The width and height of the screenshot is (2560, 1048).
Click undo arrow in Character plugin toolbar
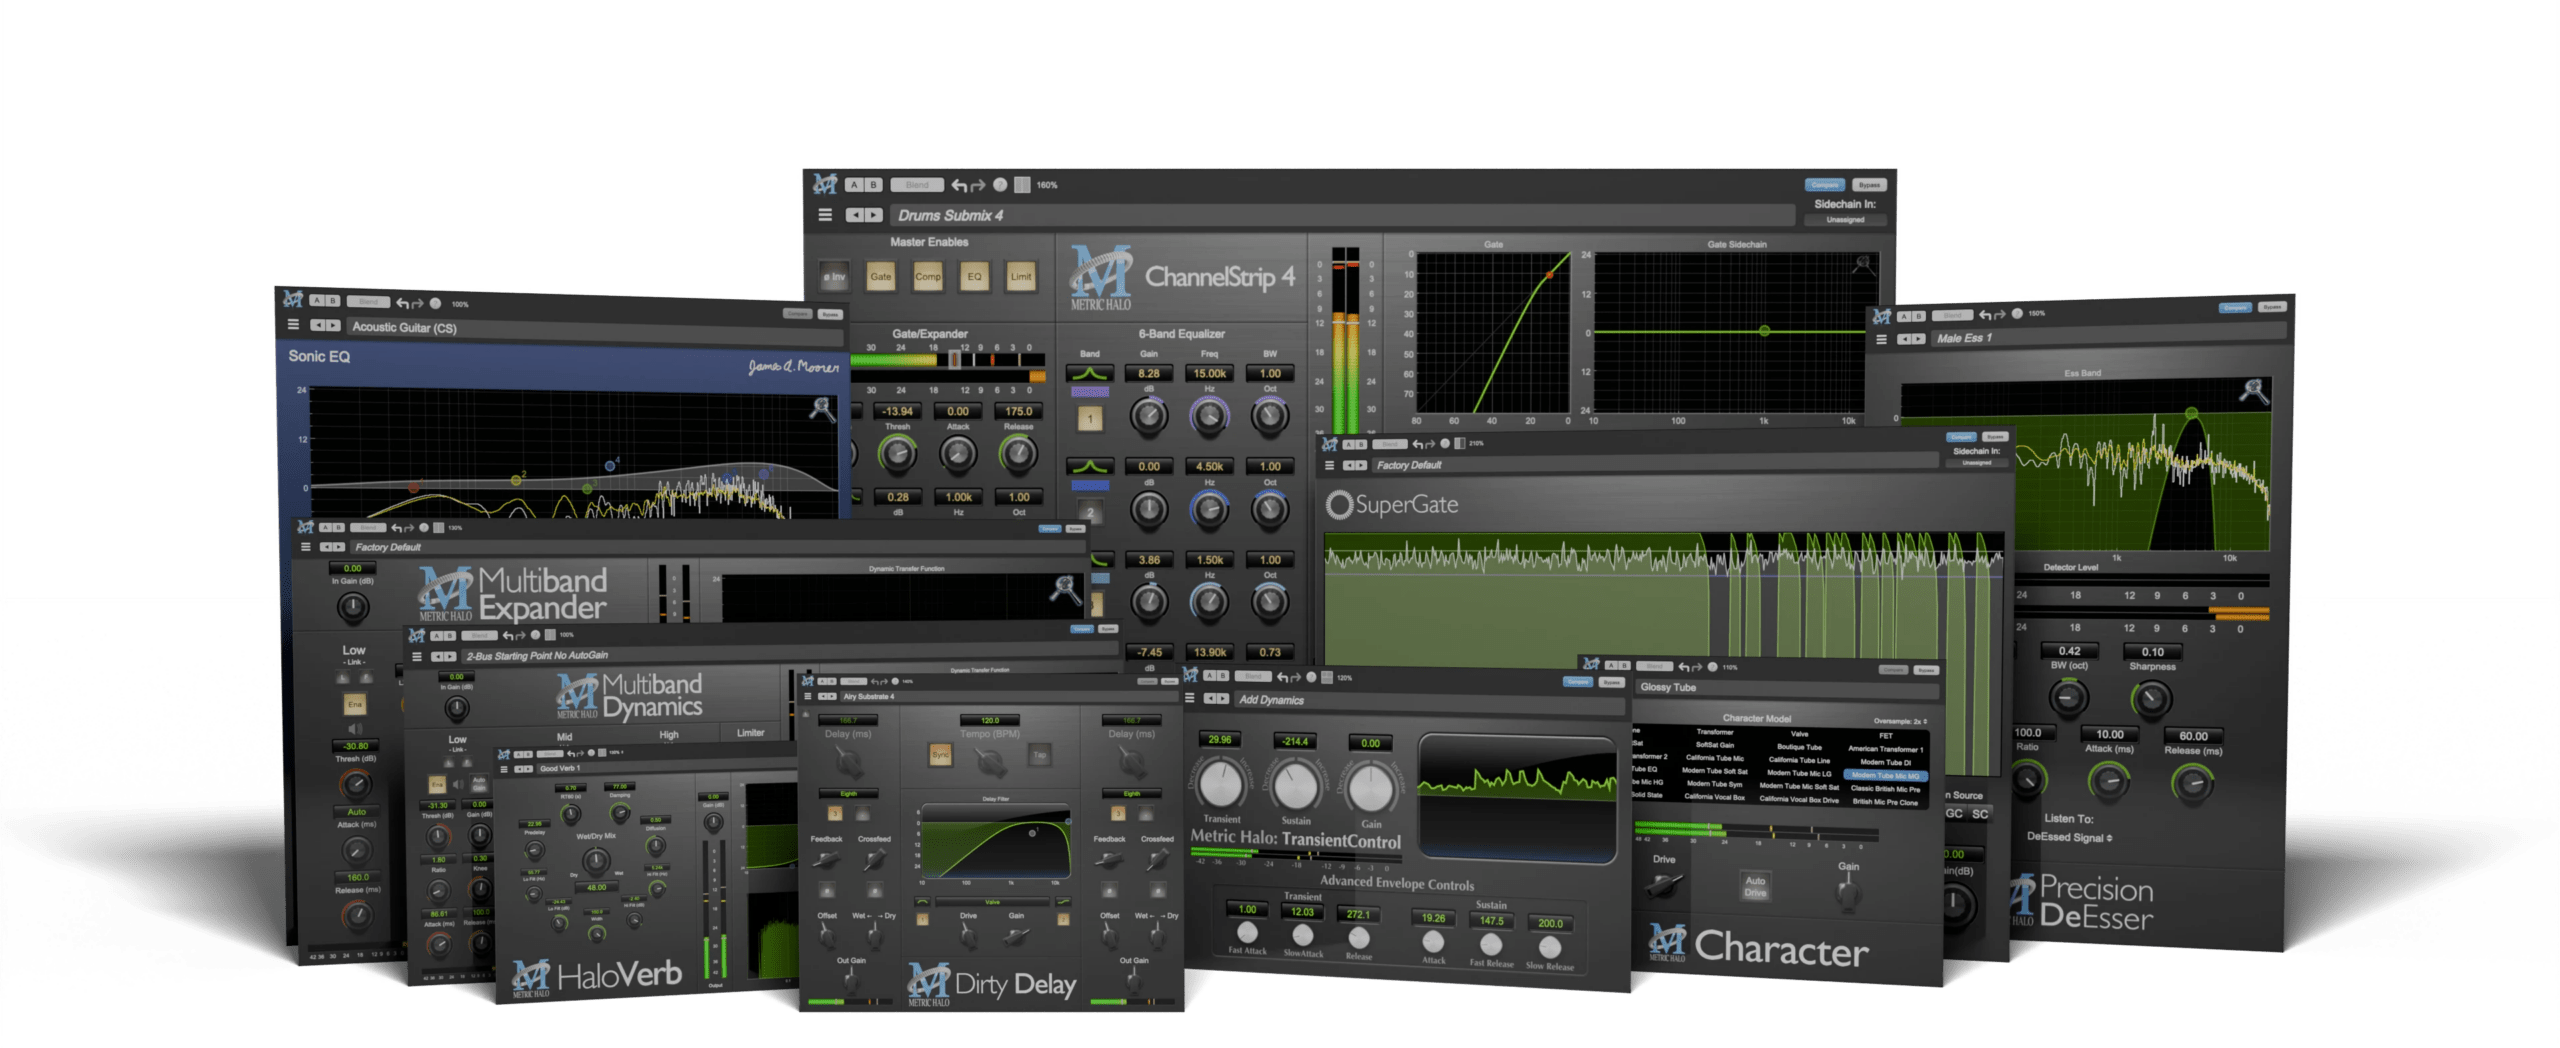pyautogui.click(x=1683, y=667)
